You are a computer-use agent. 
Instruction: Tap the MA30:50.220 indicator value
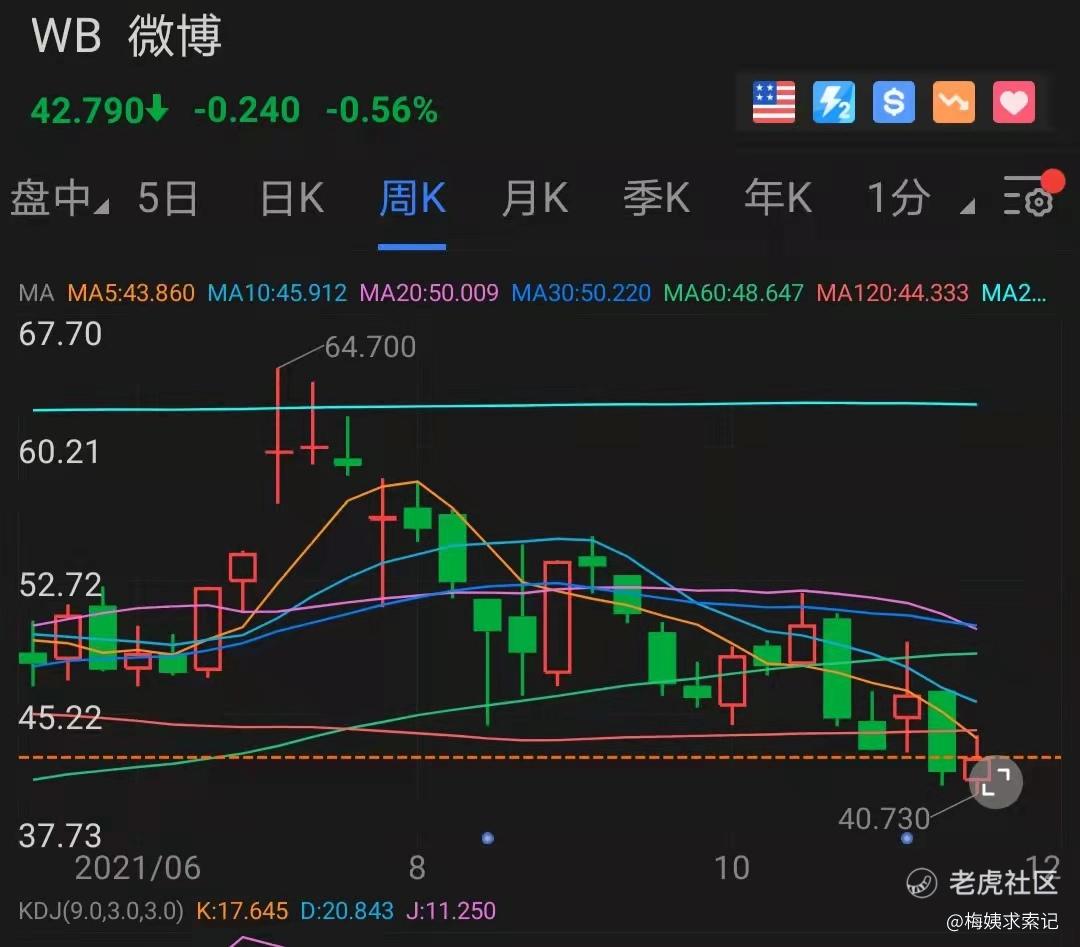click(581, 293)
